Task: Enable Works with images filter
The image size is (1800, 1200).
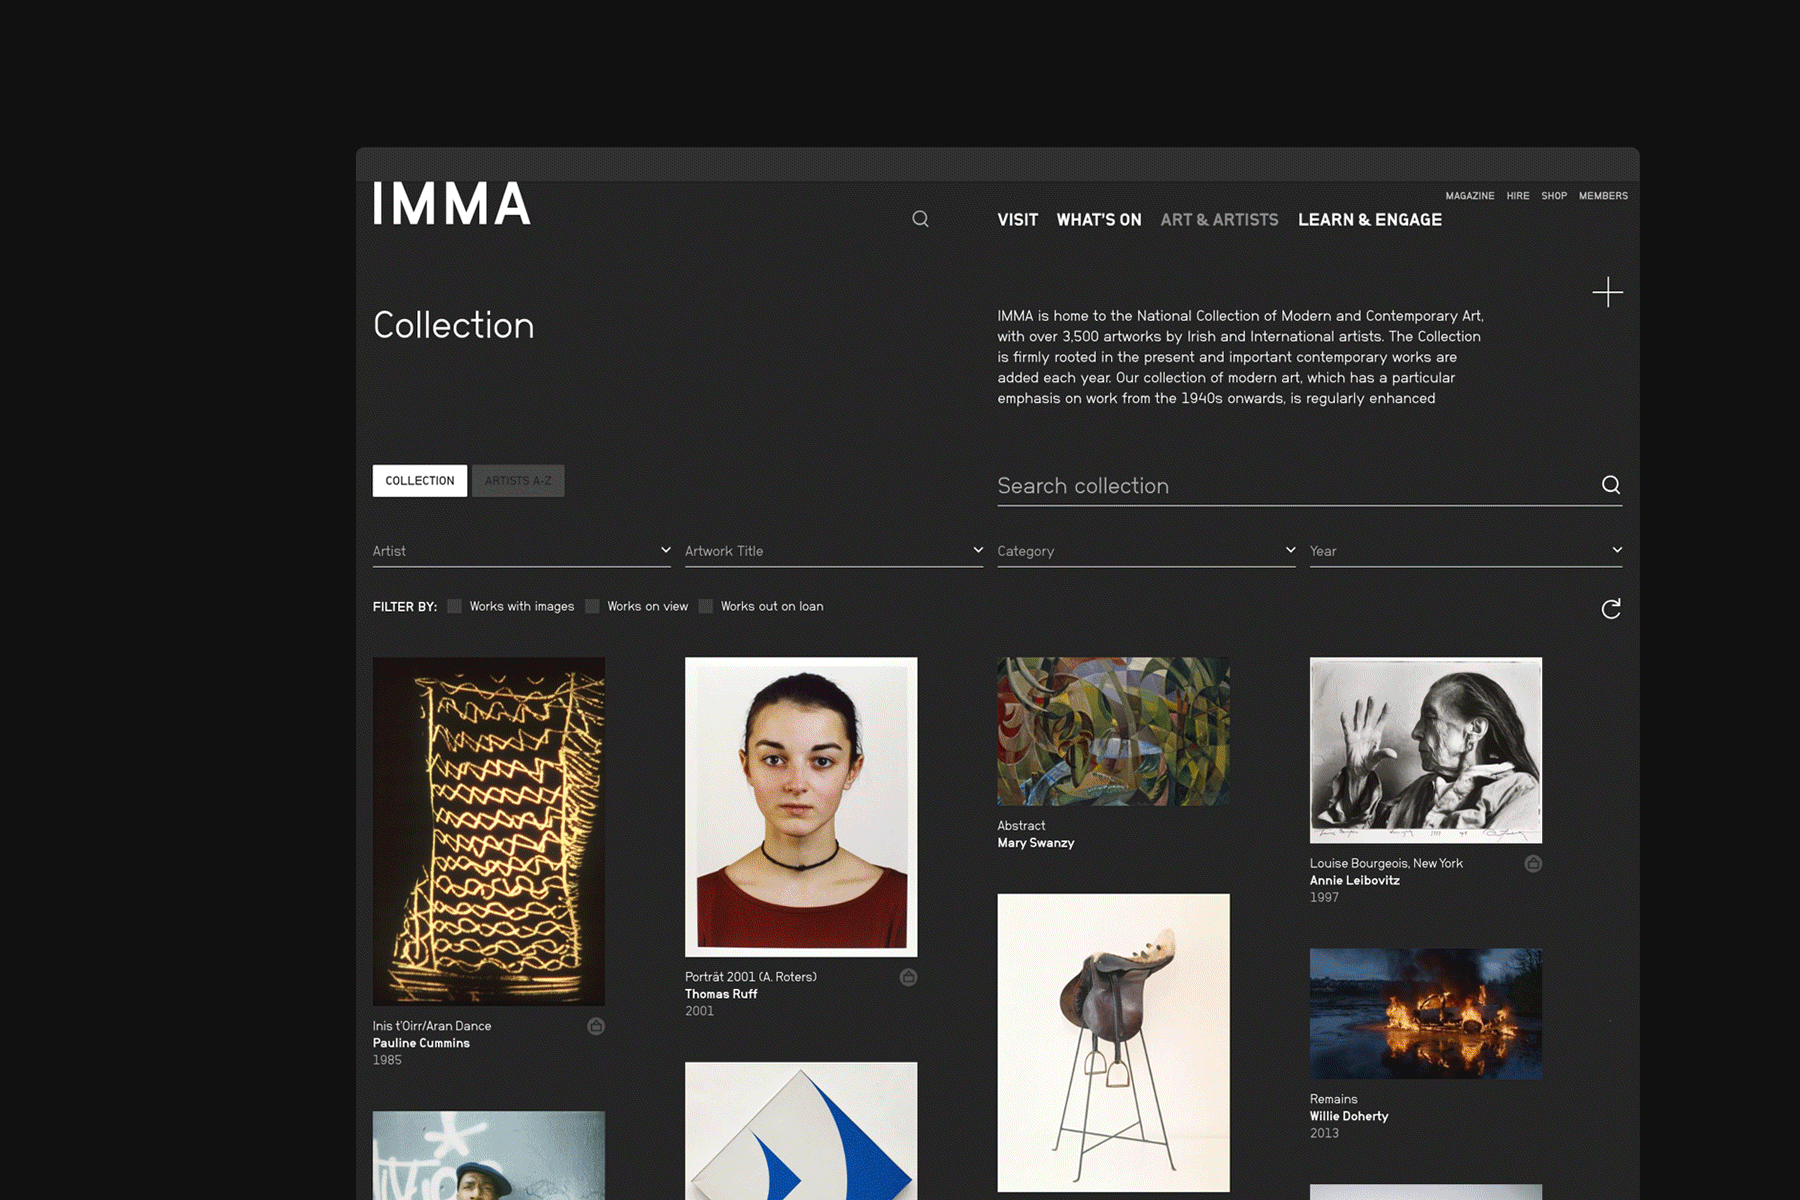Action: 455,606
